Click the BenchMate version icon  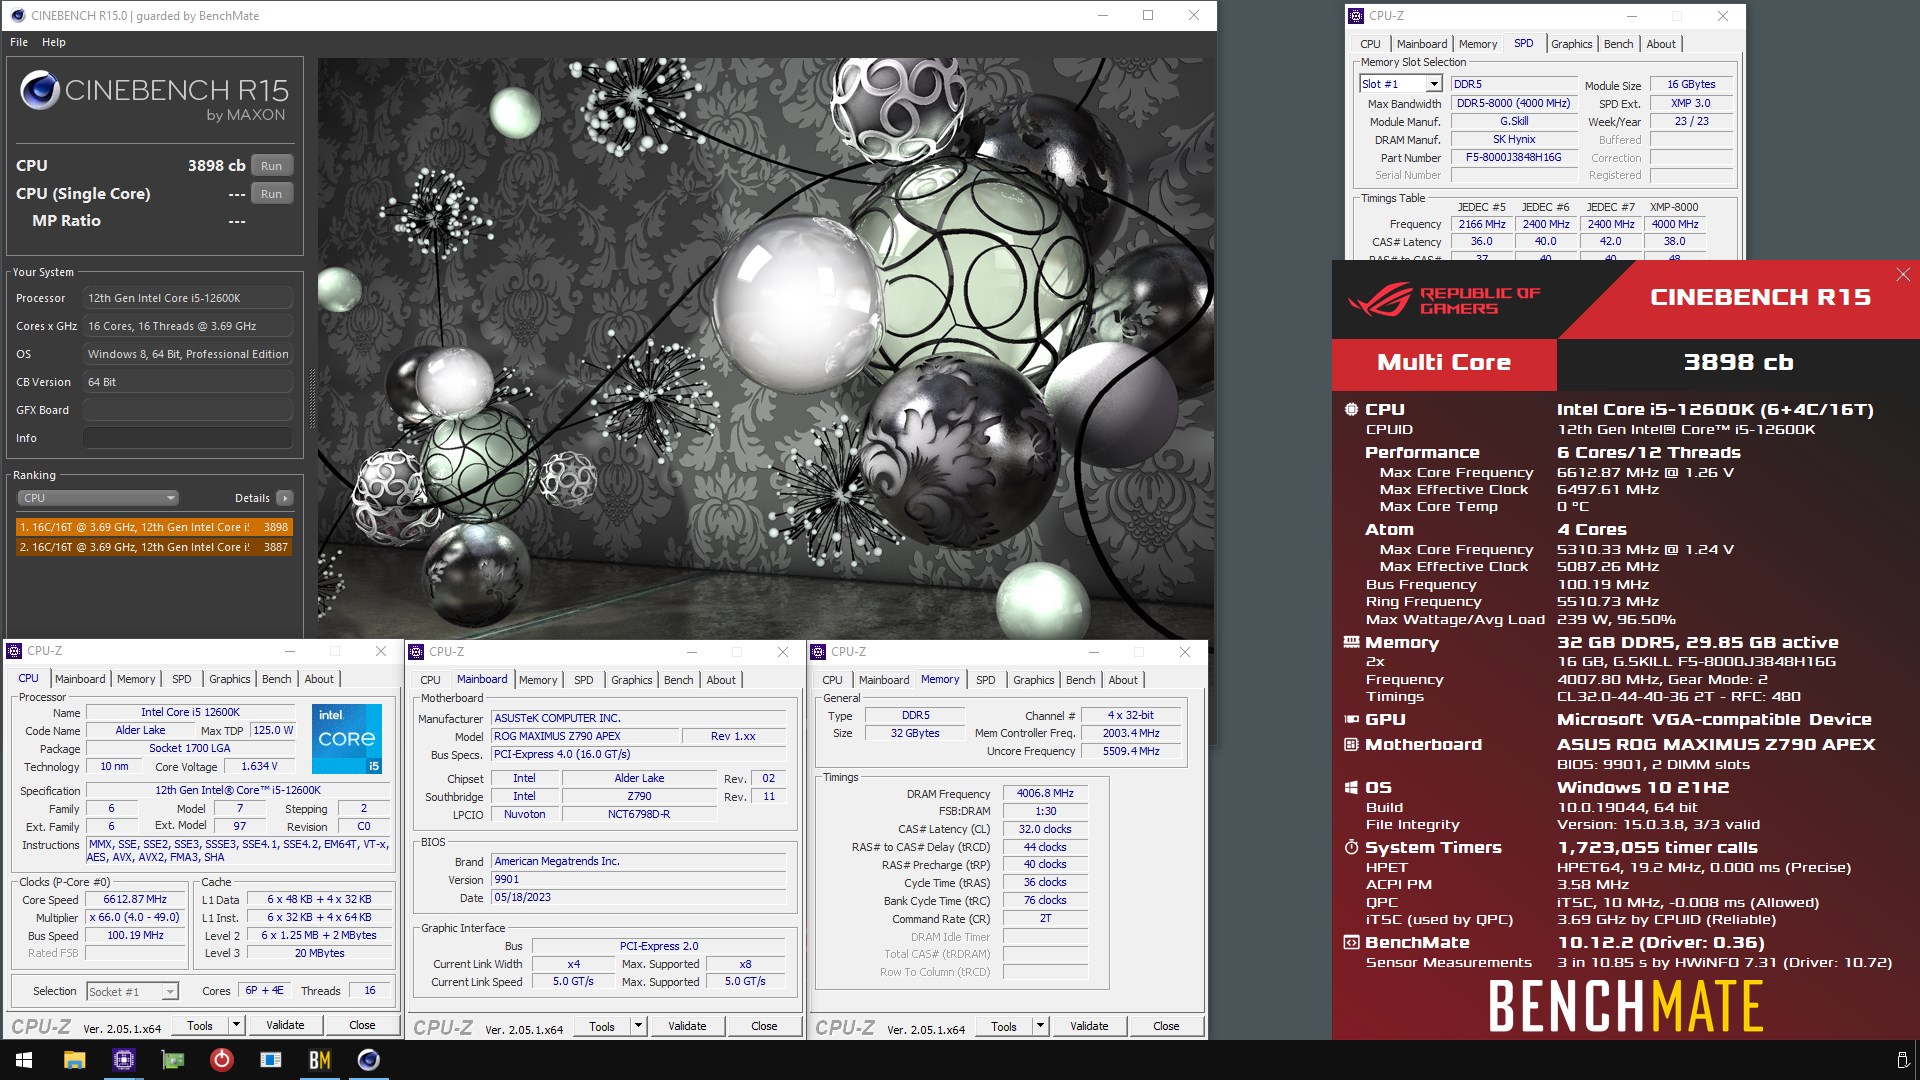tap(1351, 942)
